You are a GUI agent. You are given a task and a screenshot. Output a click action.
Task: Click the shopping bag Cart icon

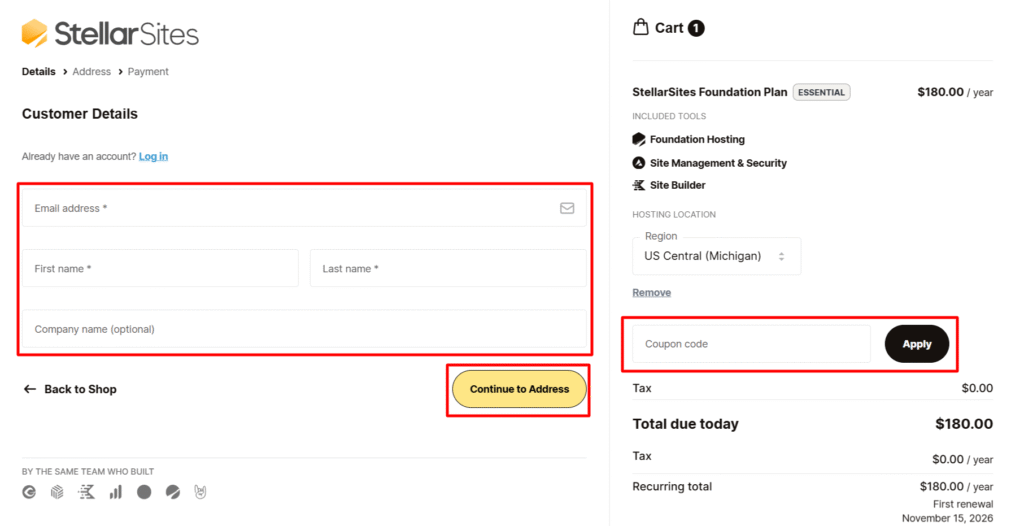[641, 27]
